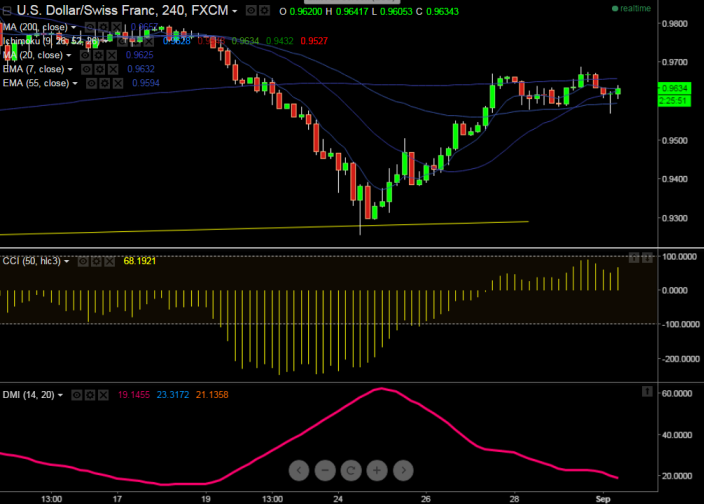Click the blue DMI value 23.3172
This screenshot has height=504, width=704.
173,395
